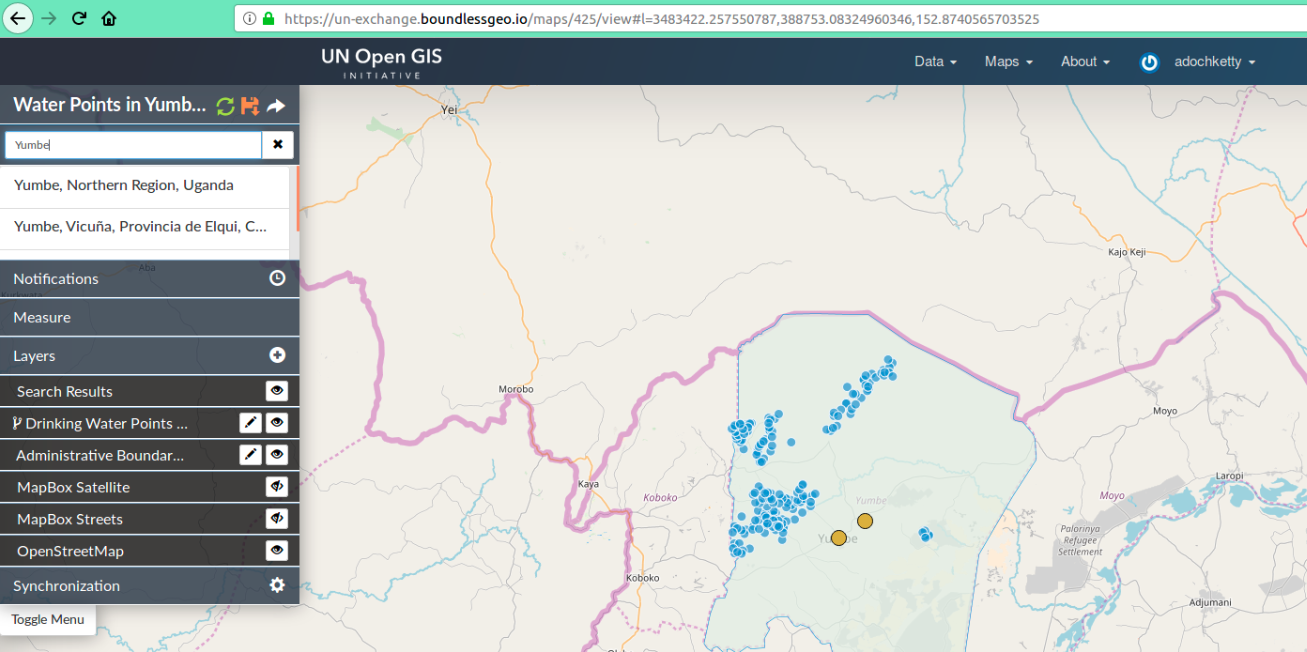Open Synchronization settings gear icon
The width and height of the screenshot is (1307, 652).
coord(277,586)
